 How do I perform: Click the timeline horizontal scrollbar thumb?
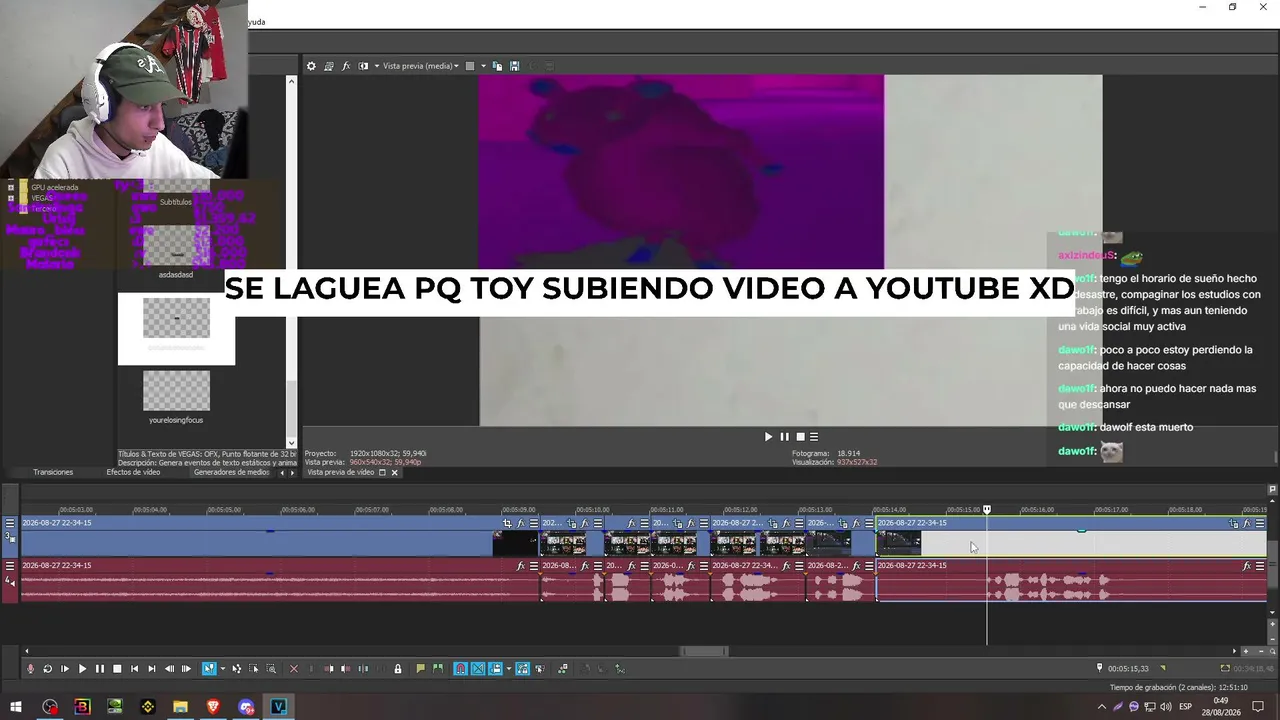(x=704, y=651)
